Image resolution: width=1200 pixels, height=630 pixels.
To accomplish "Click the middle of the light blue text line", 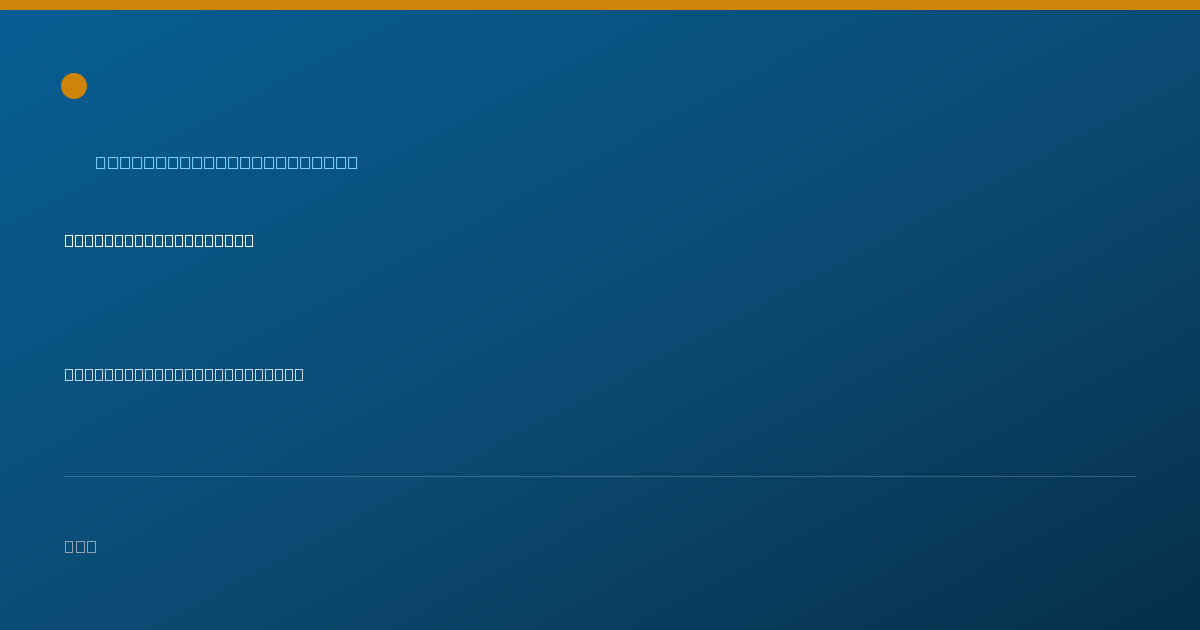I will point(227,162).
